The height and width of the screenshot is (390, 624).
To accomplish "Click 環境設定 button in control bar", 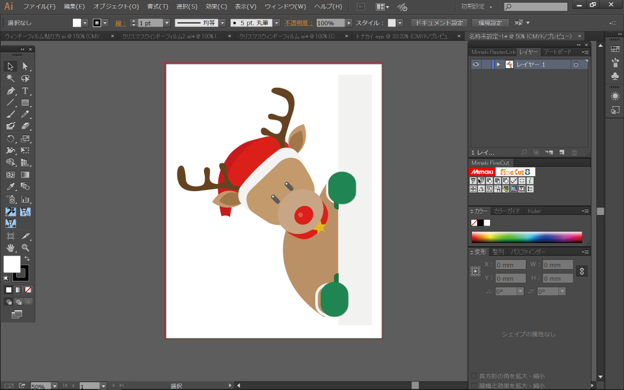I will 490,23.
